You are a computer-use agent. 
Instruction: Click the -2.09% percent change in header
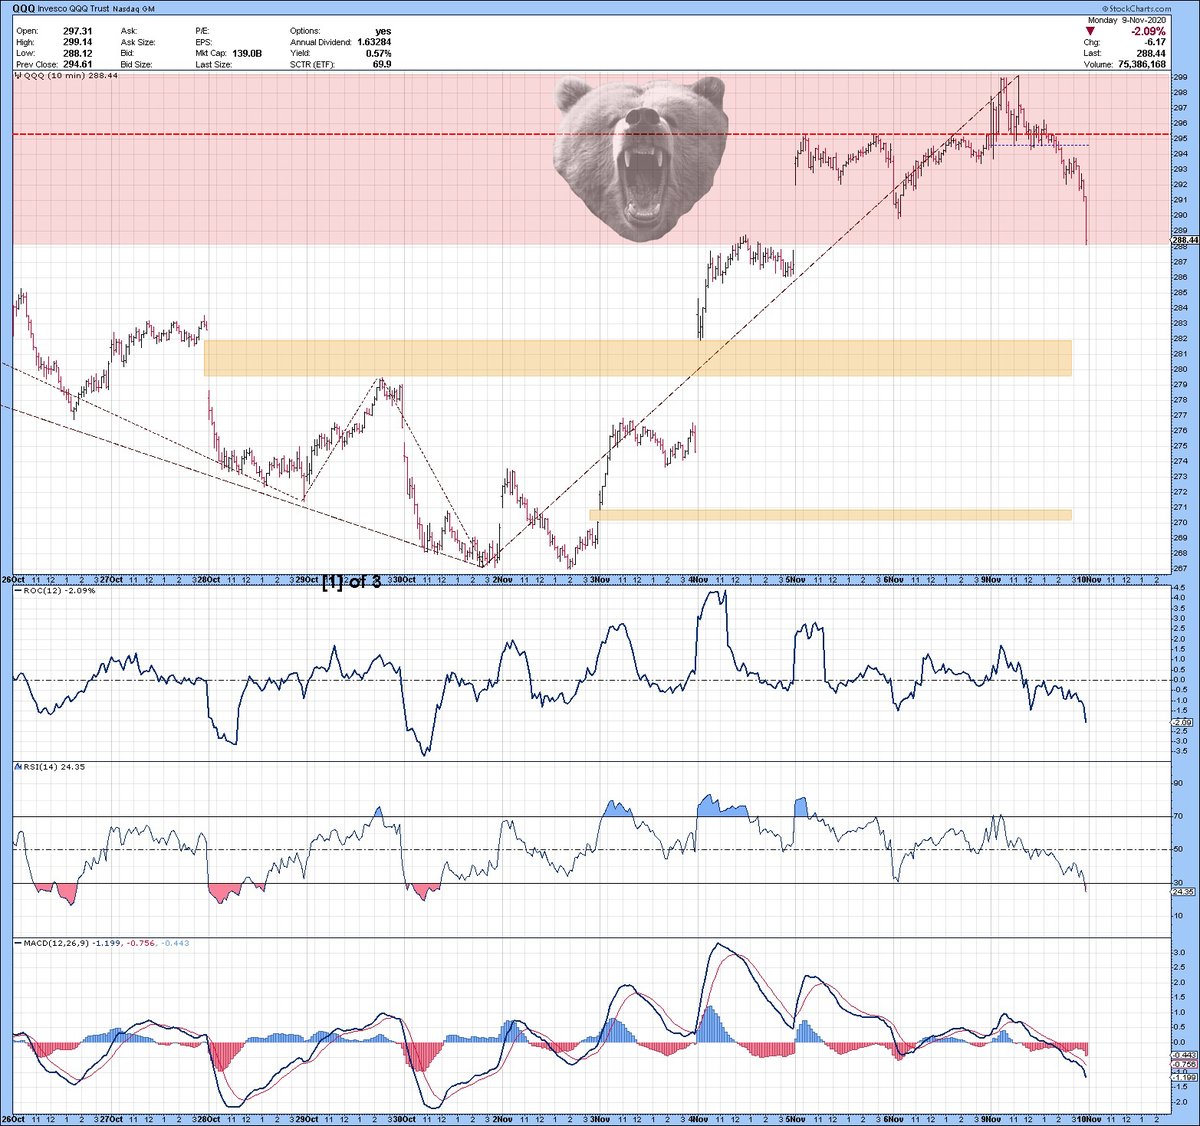pyautogui.click(x=1147, y=32)
